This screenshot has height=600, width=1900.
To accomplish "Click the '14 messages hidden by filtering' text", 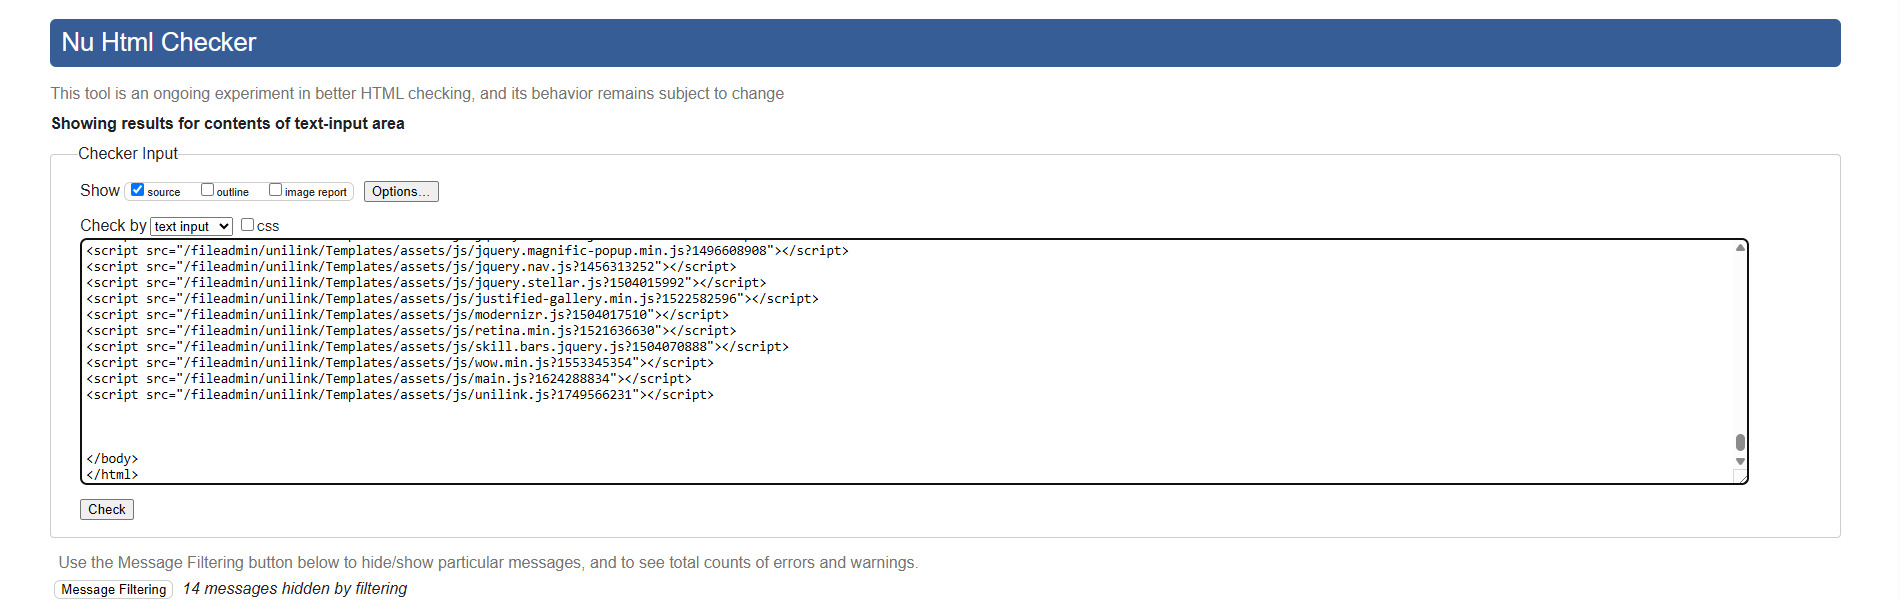I will [295, 589].
